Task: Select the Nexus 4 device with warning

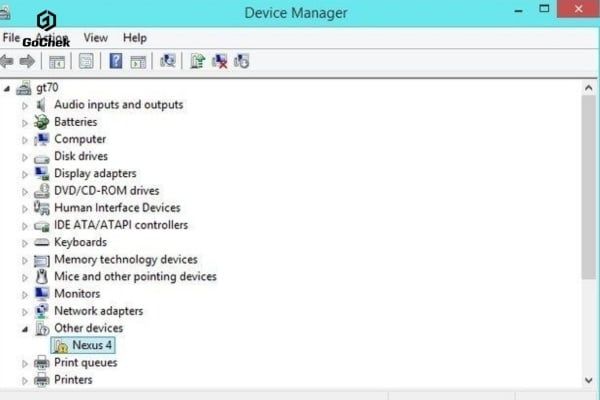Action: click(x=92, y=345)
